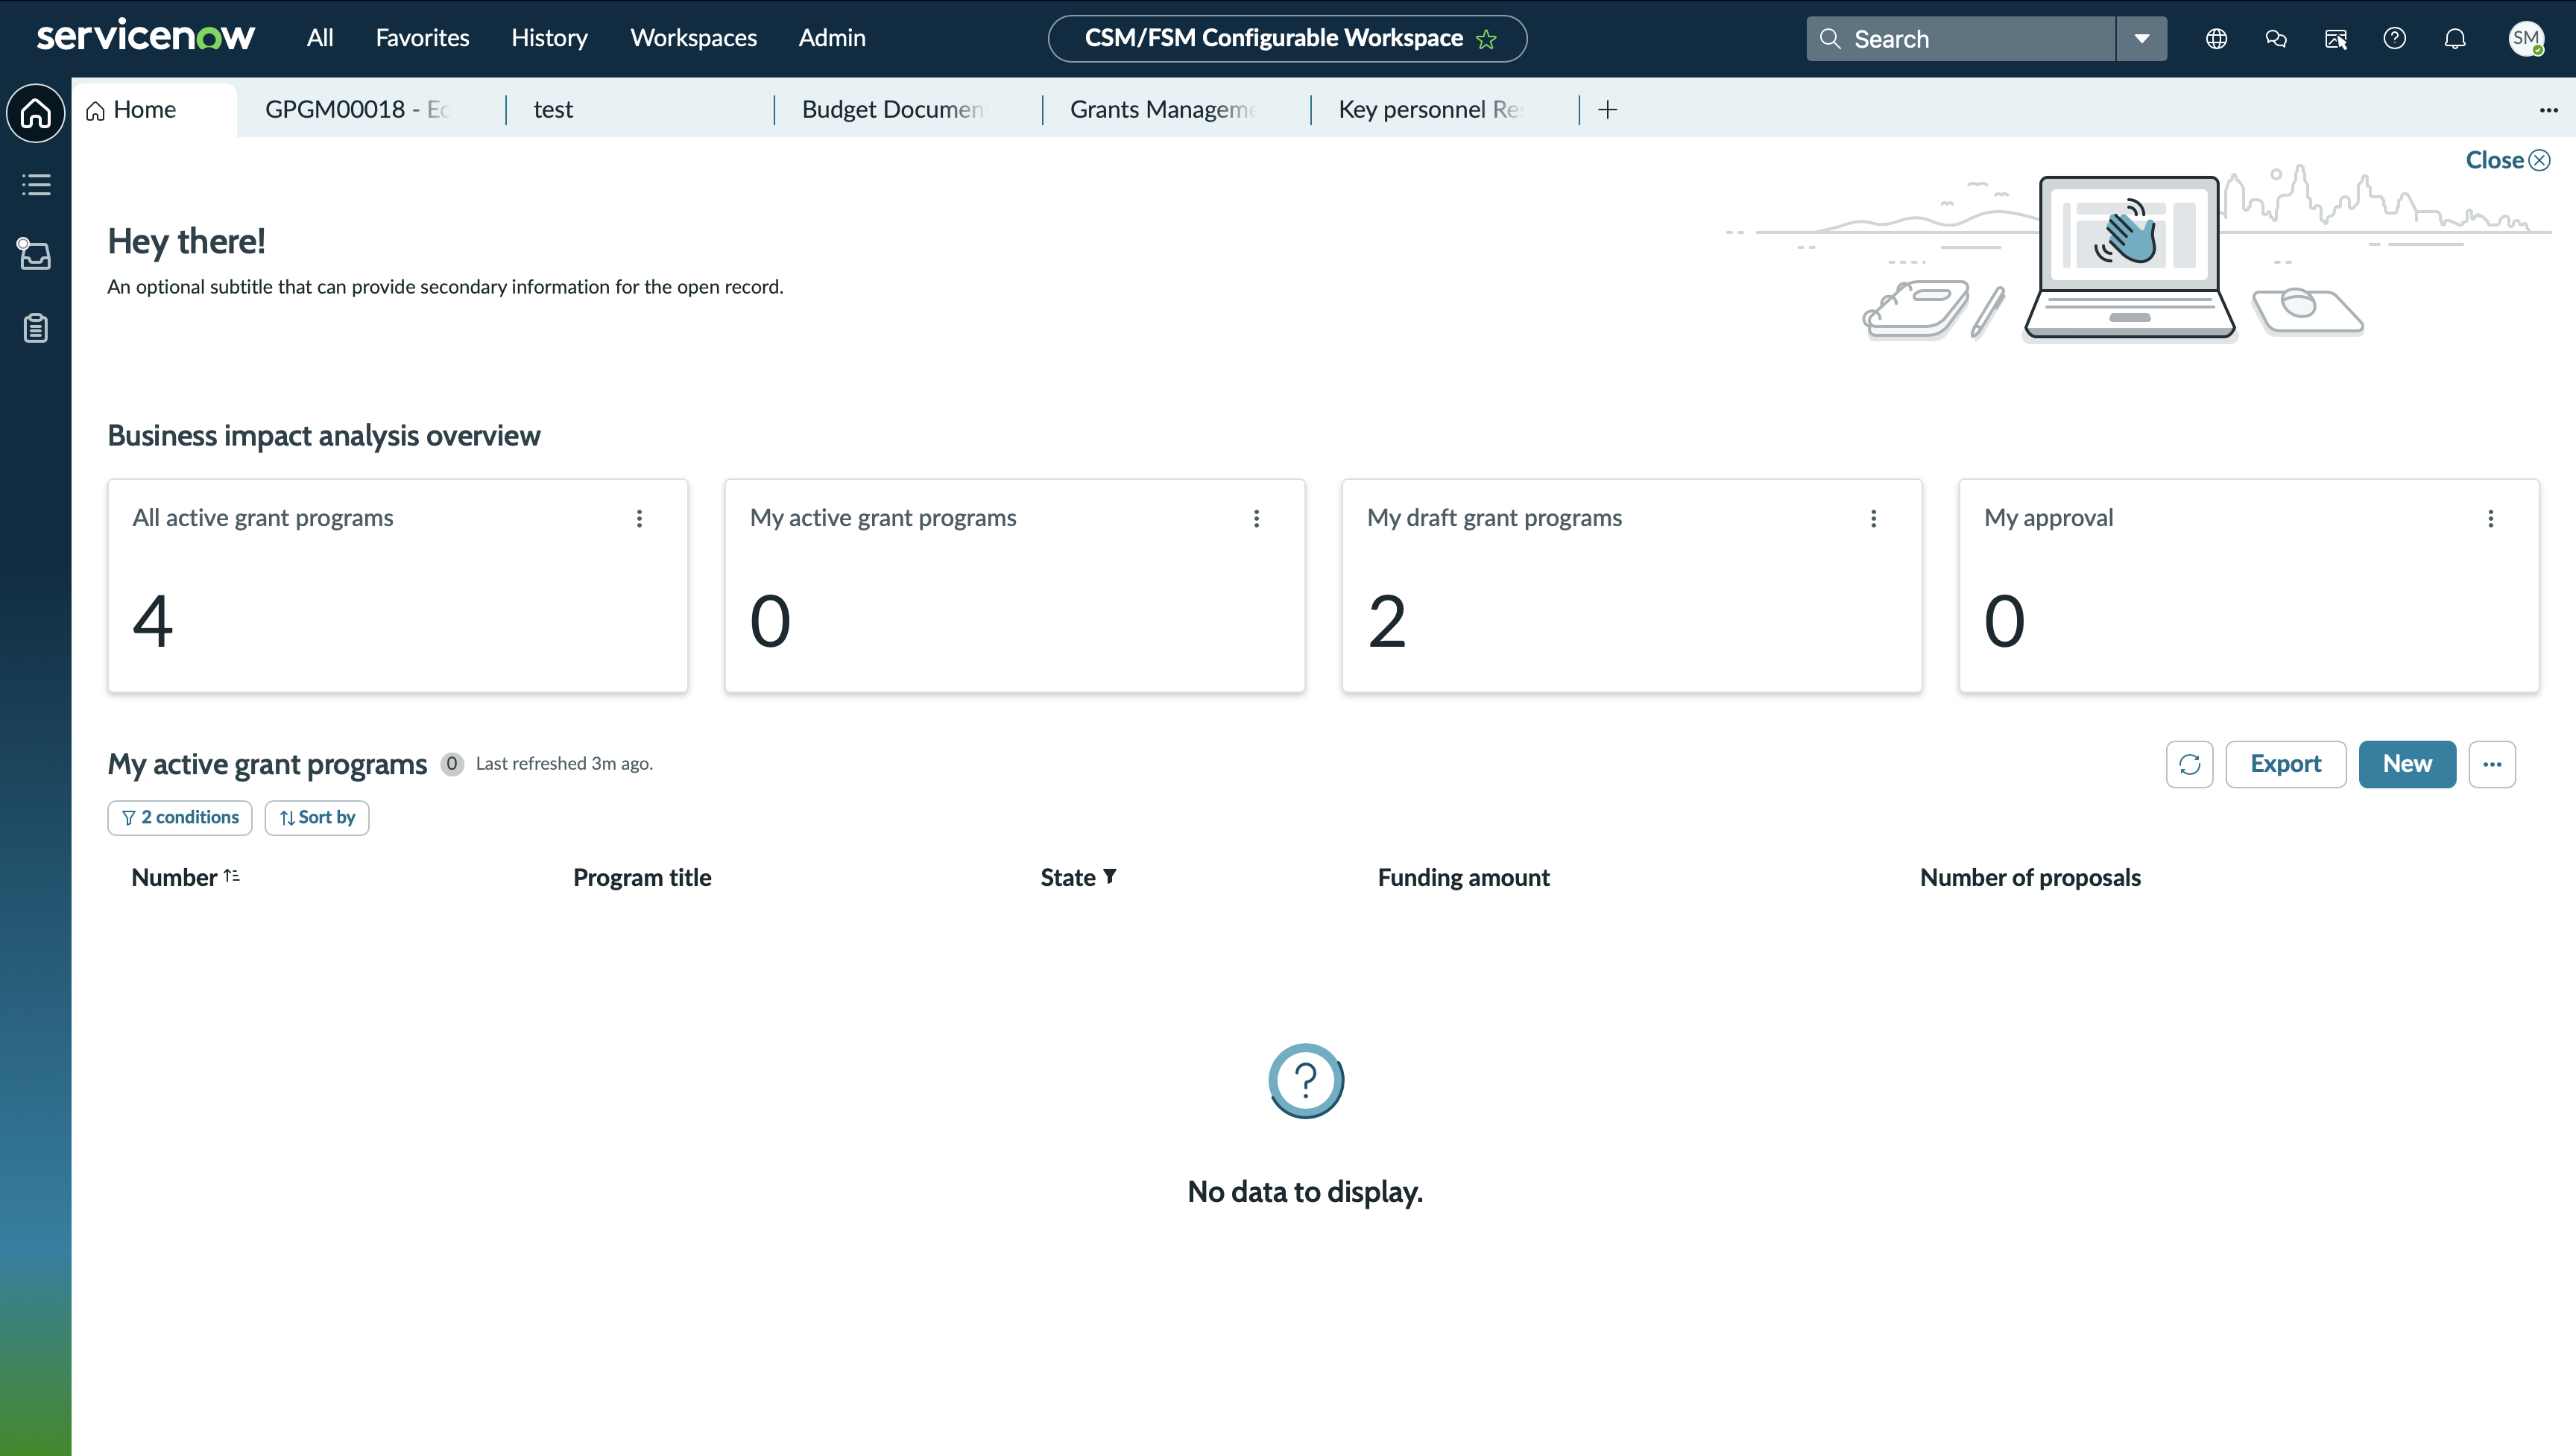The image size is (2576, 1456).
Task: Open the Admin menu
Action: (x=832, y=38)
